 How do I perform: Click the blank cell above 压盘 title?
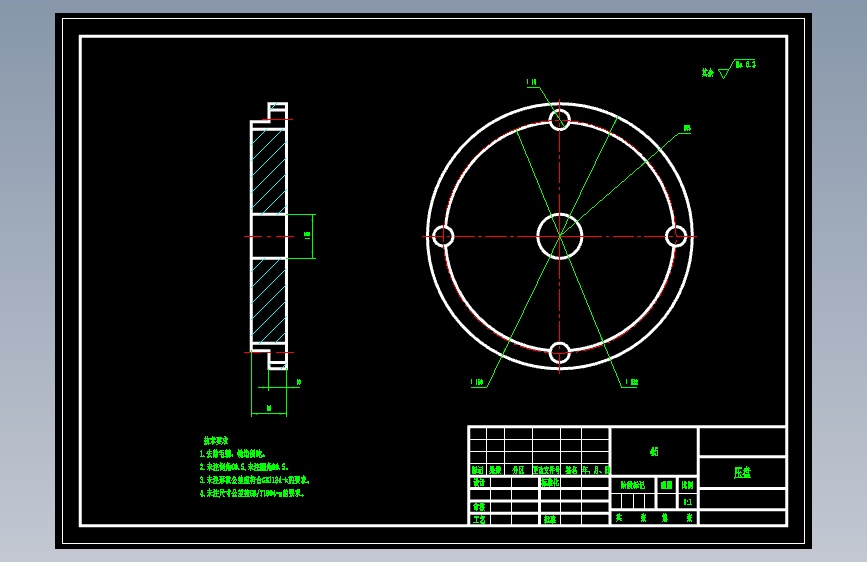click(743, 441)
